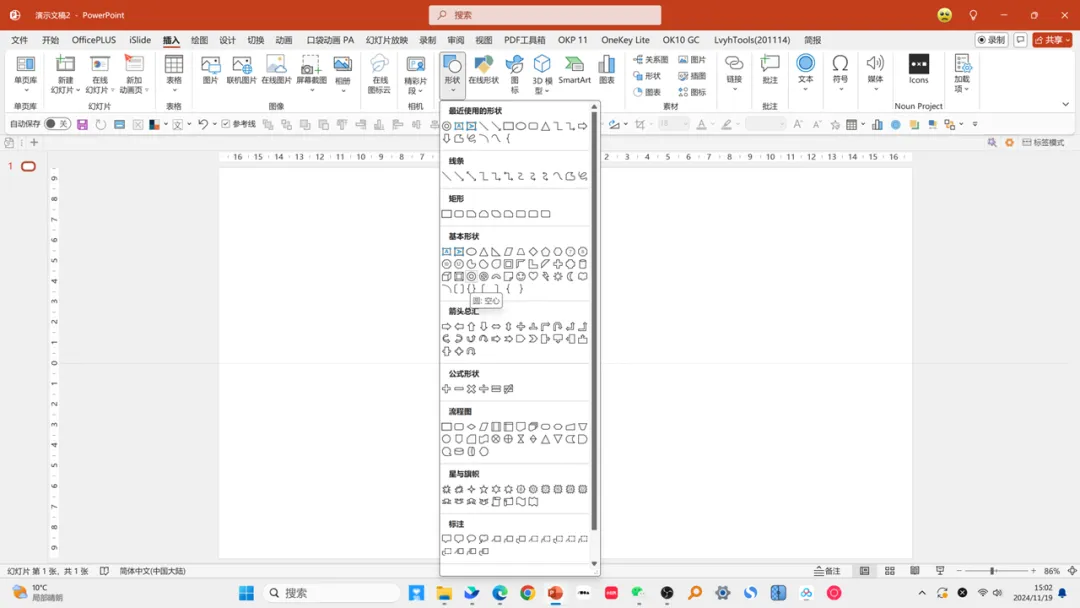Select the straight line in 线条 section
The height and width of the screenshot is (608, 1080).
click(x=446, y=176)
